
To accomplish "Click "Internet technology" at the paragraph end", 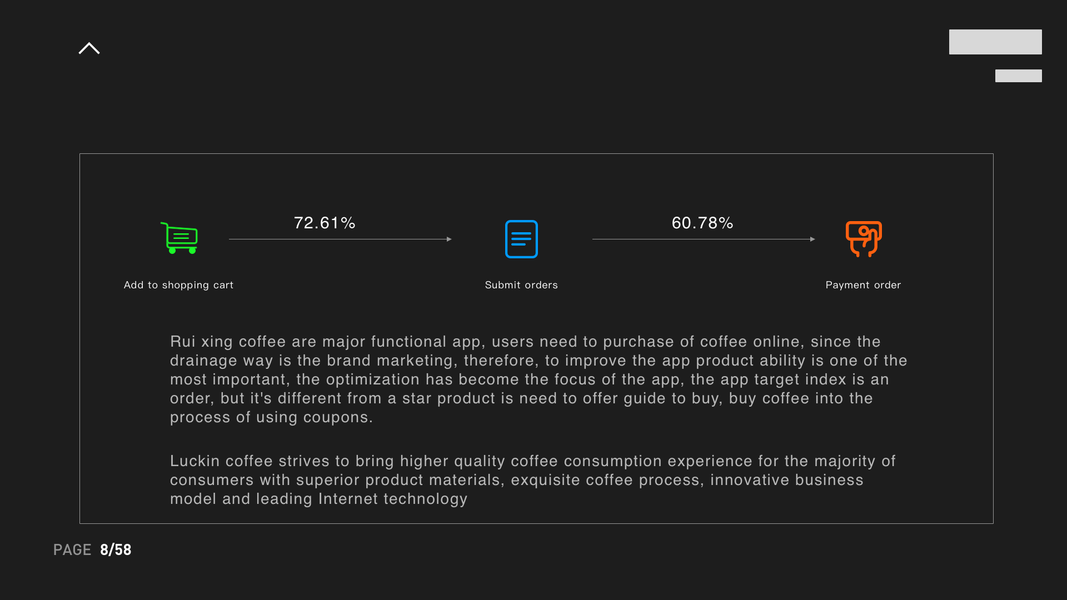I will [x=393, y=499].
